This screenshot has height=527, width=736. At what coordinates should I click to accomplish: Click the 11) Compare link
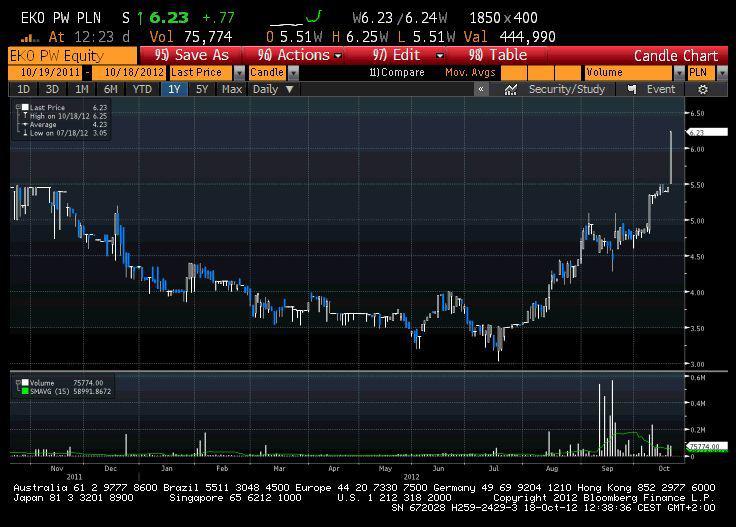pos(397,73)
